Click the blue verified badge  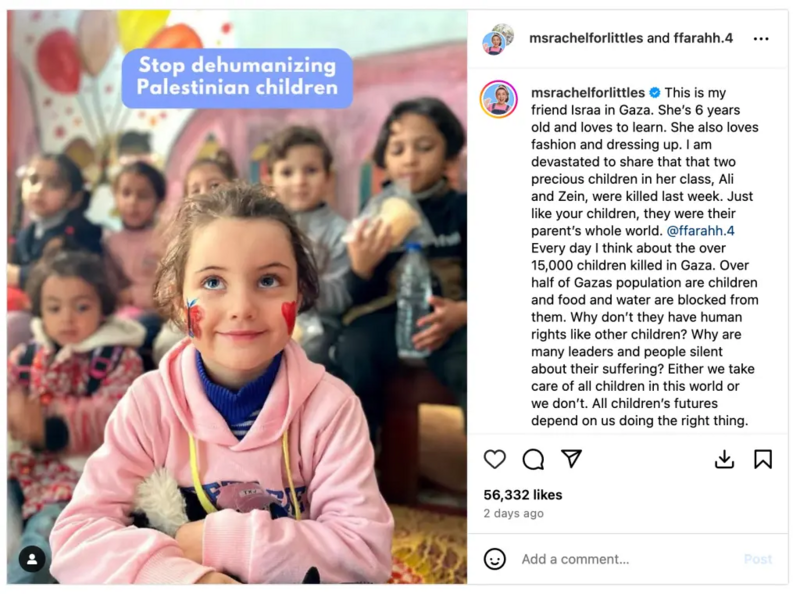pos(655,92)
